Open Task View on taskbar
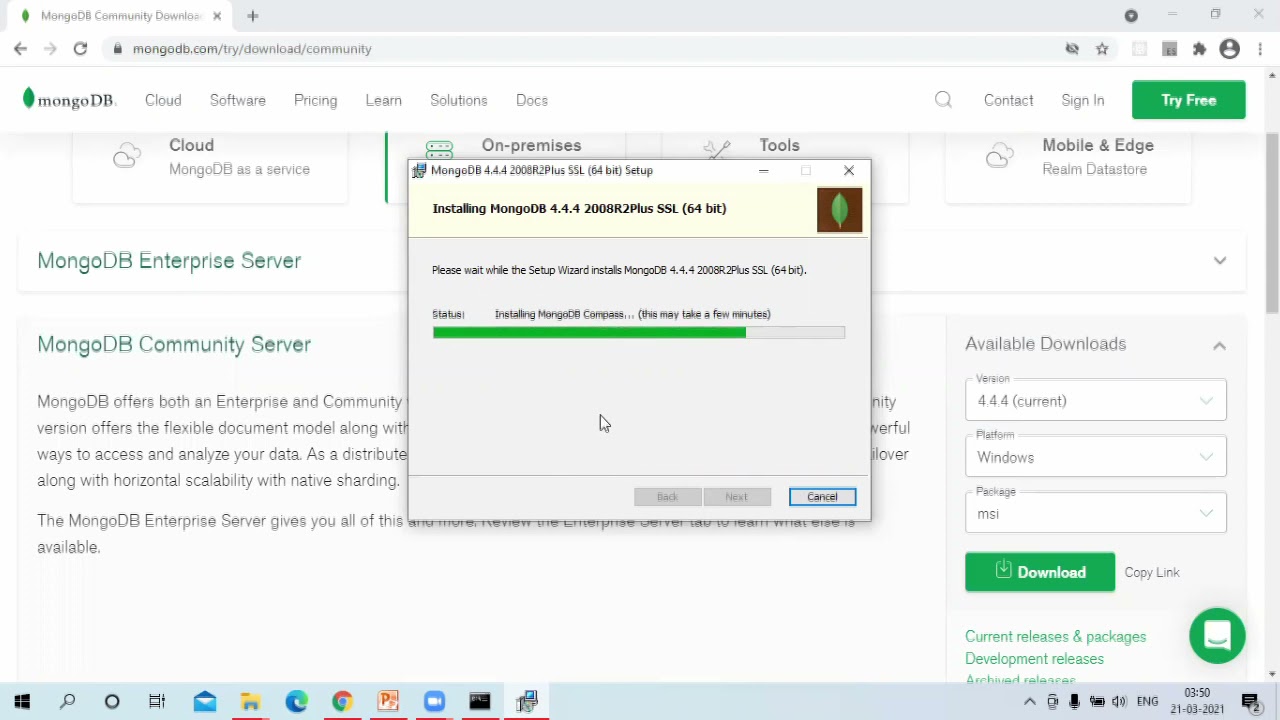The image size is (1280, 720). (157, 702)
